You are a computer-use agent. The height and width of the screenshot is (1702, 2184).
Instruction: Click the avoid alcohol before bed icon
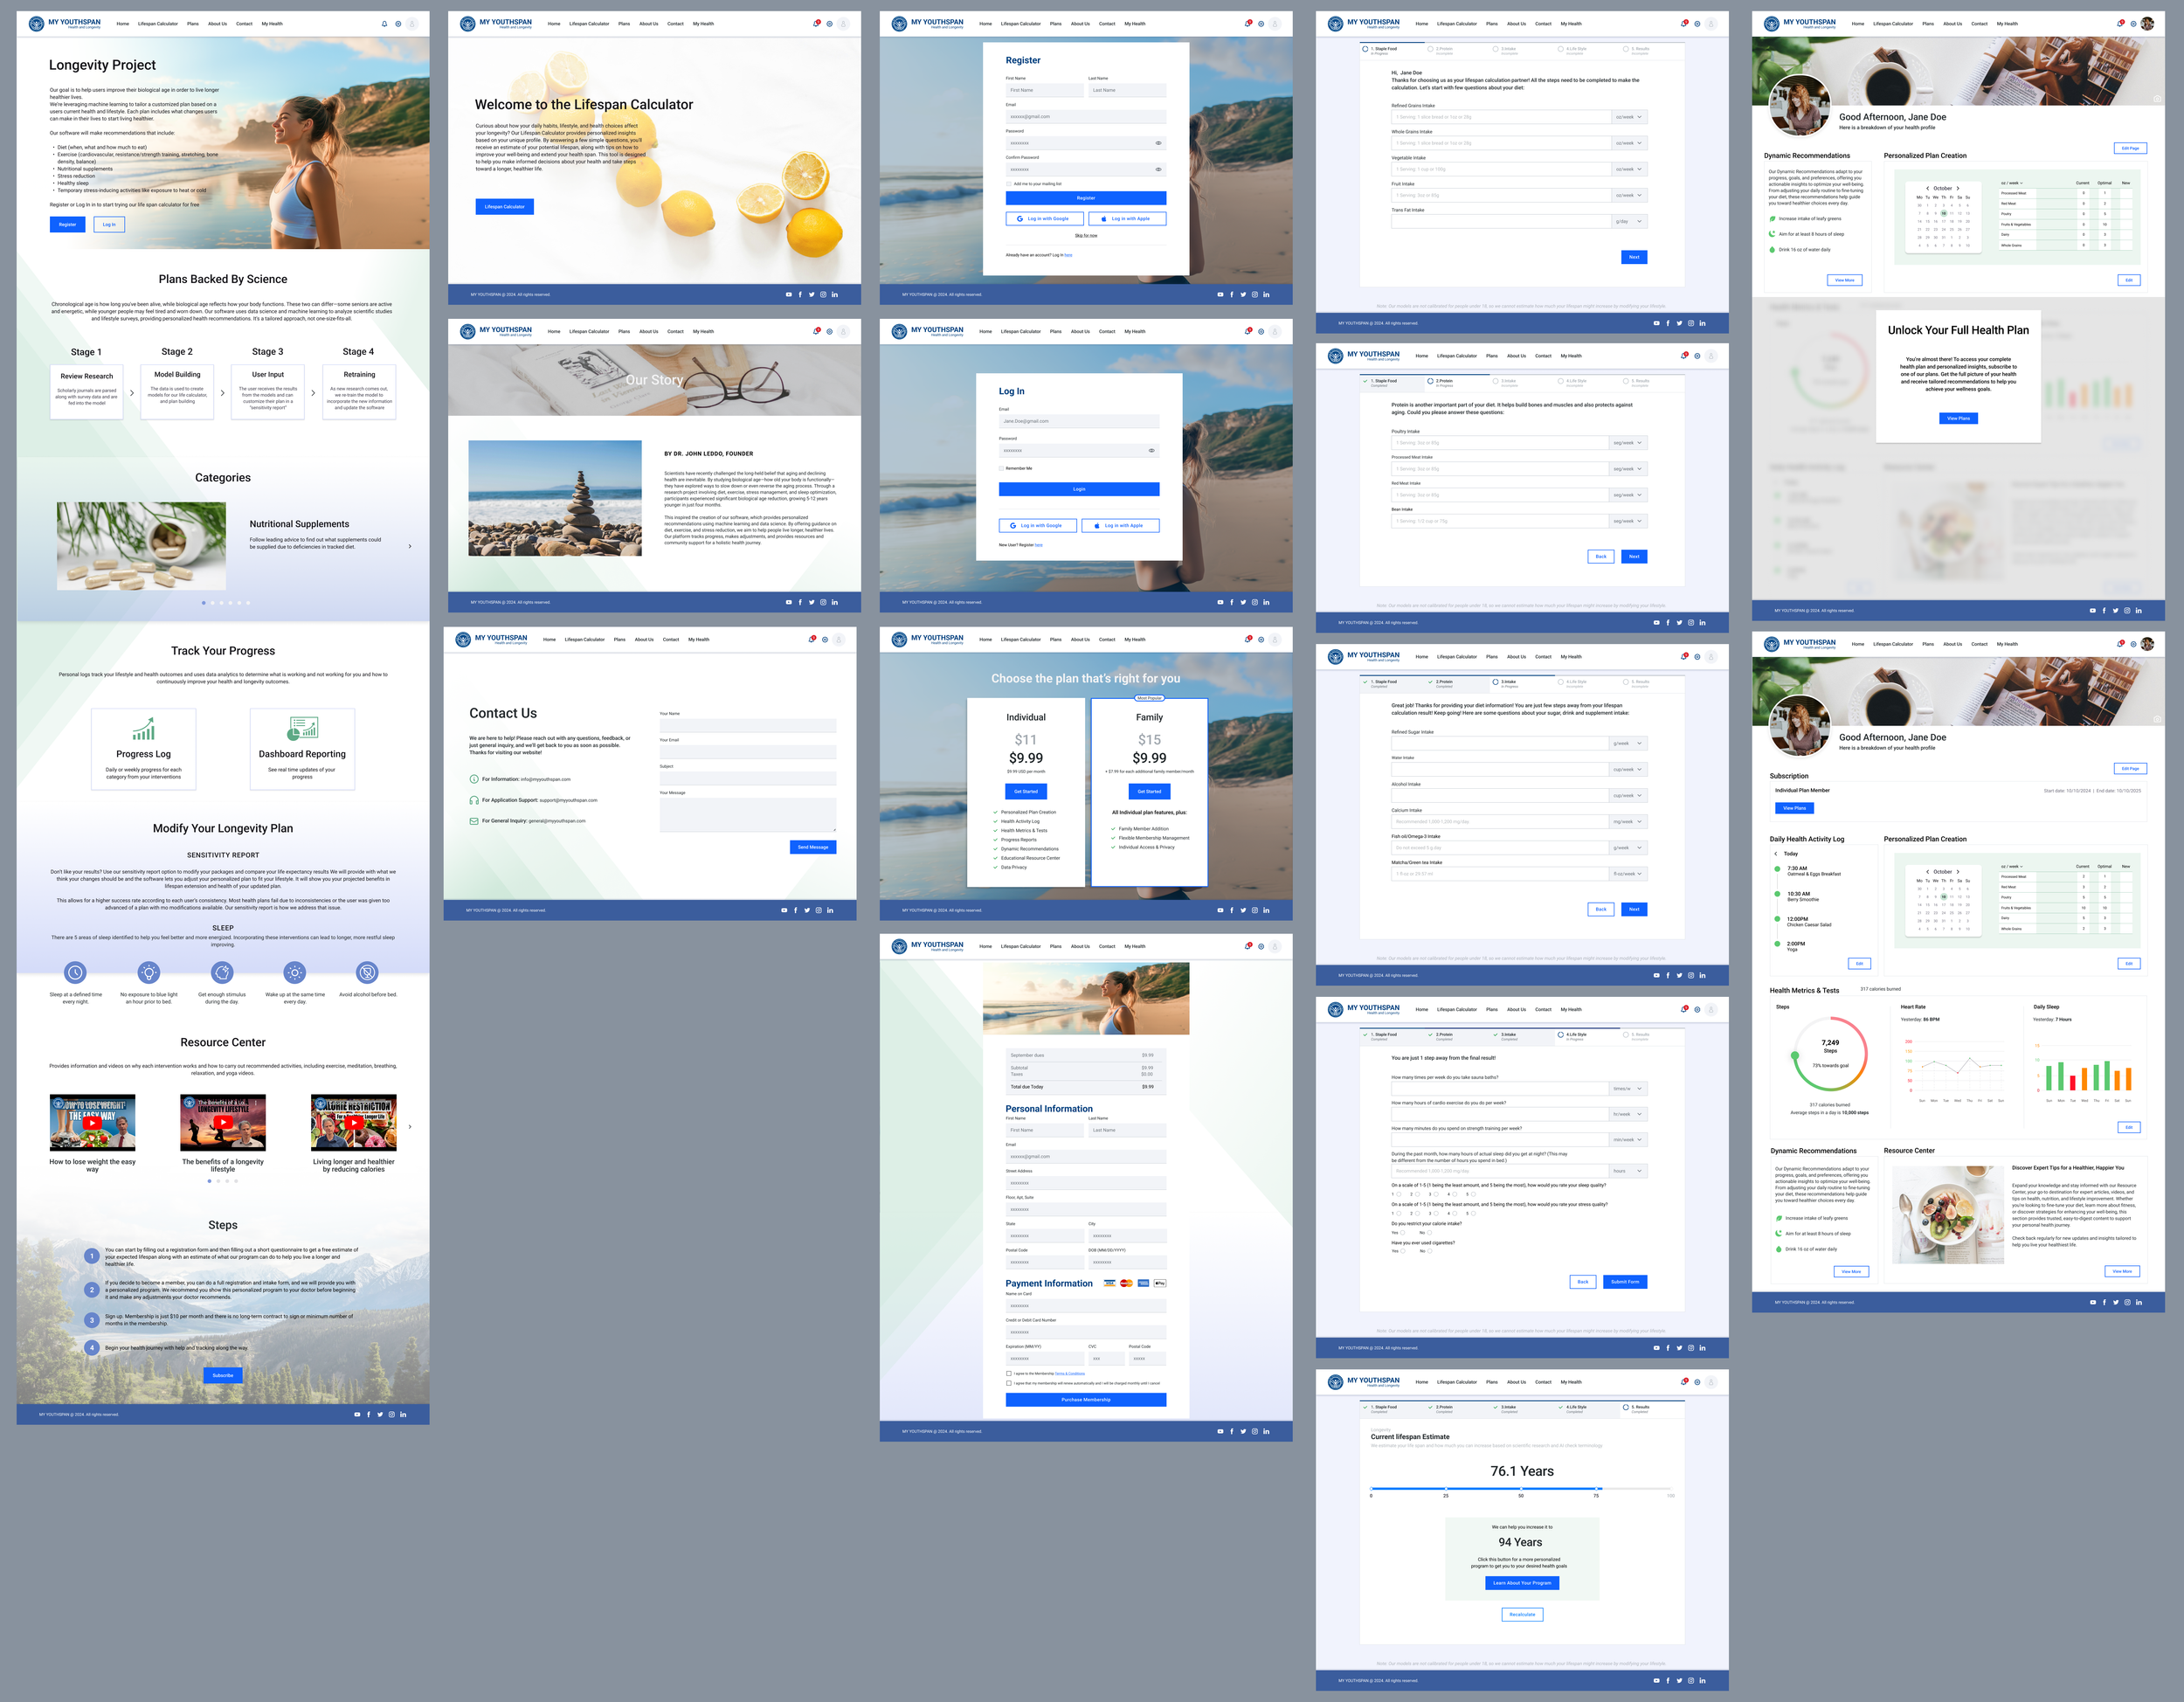click(x=367, y=972)
